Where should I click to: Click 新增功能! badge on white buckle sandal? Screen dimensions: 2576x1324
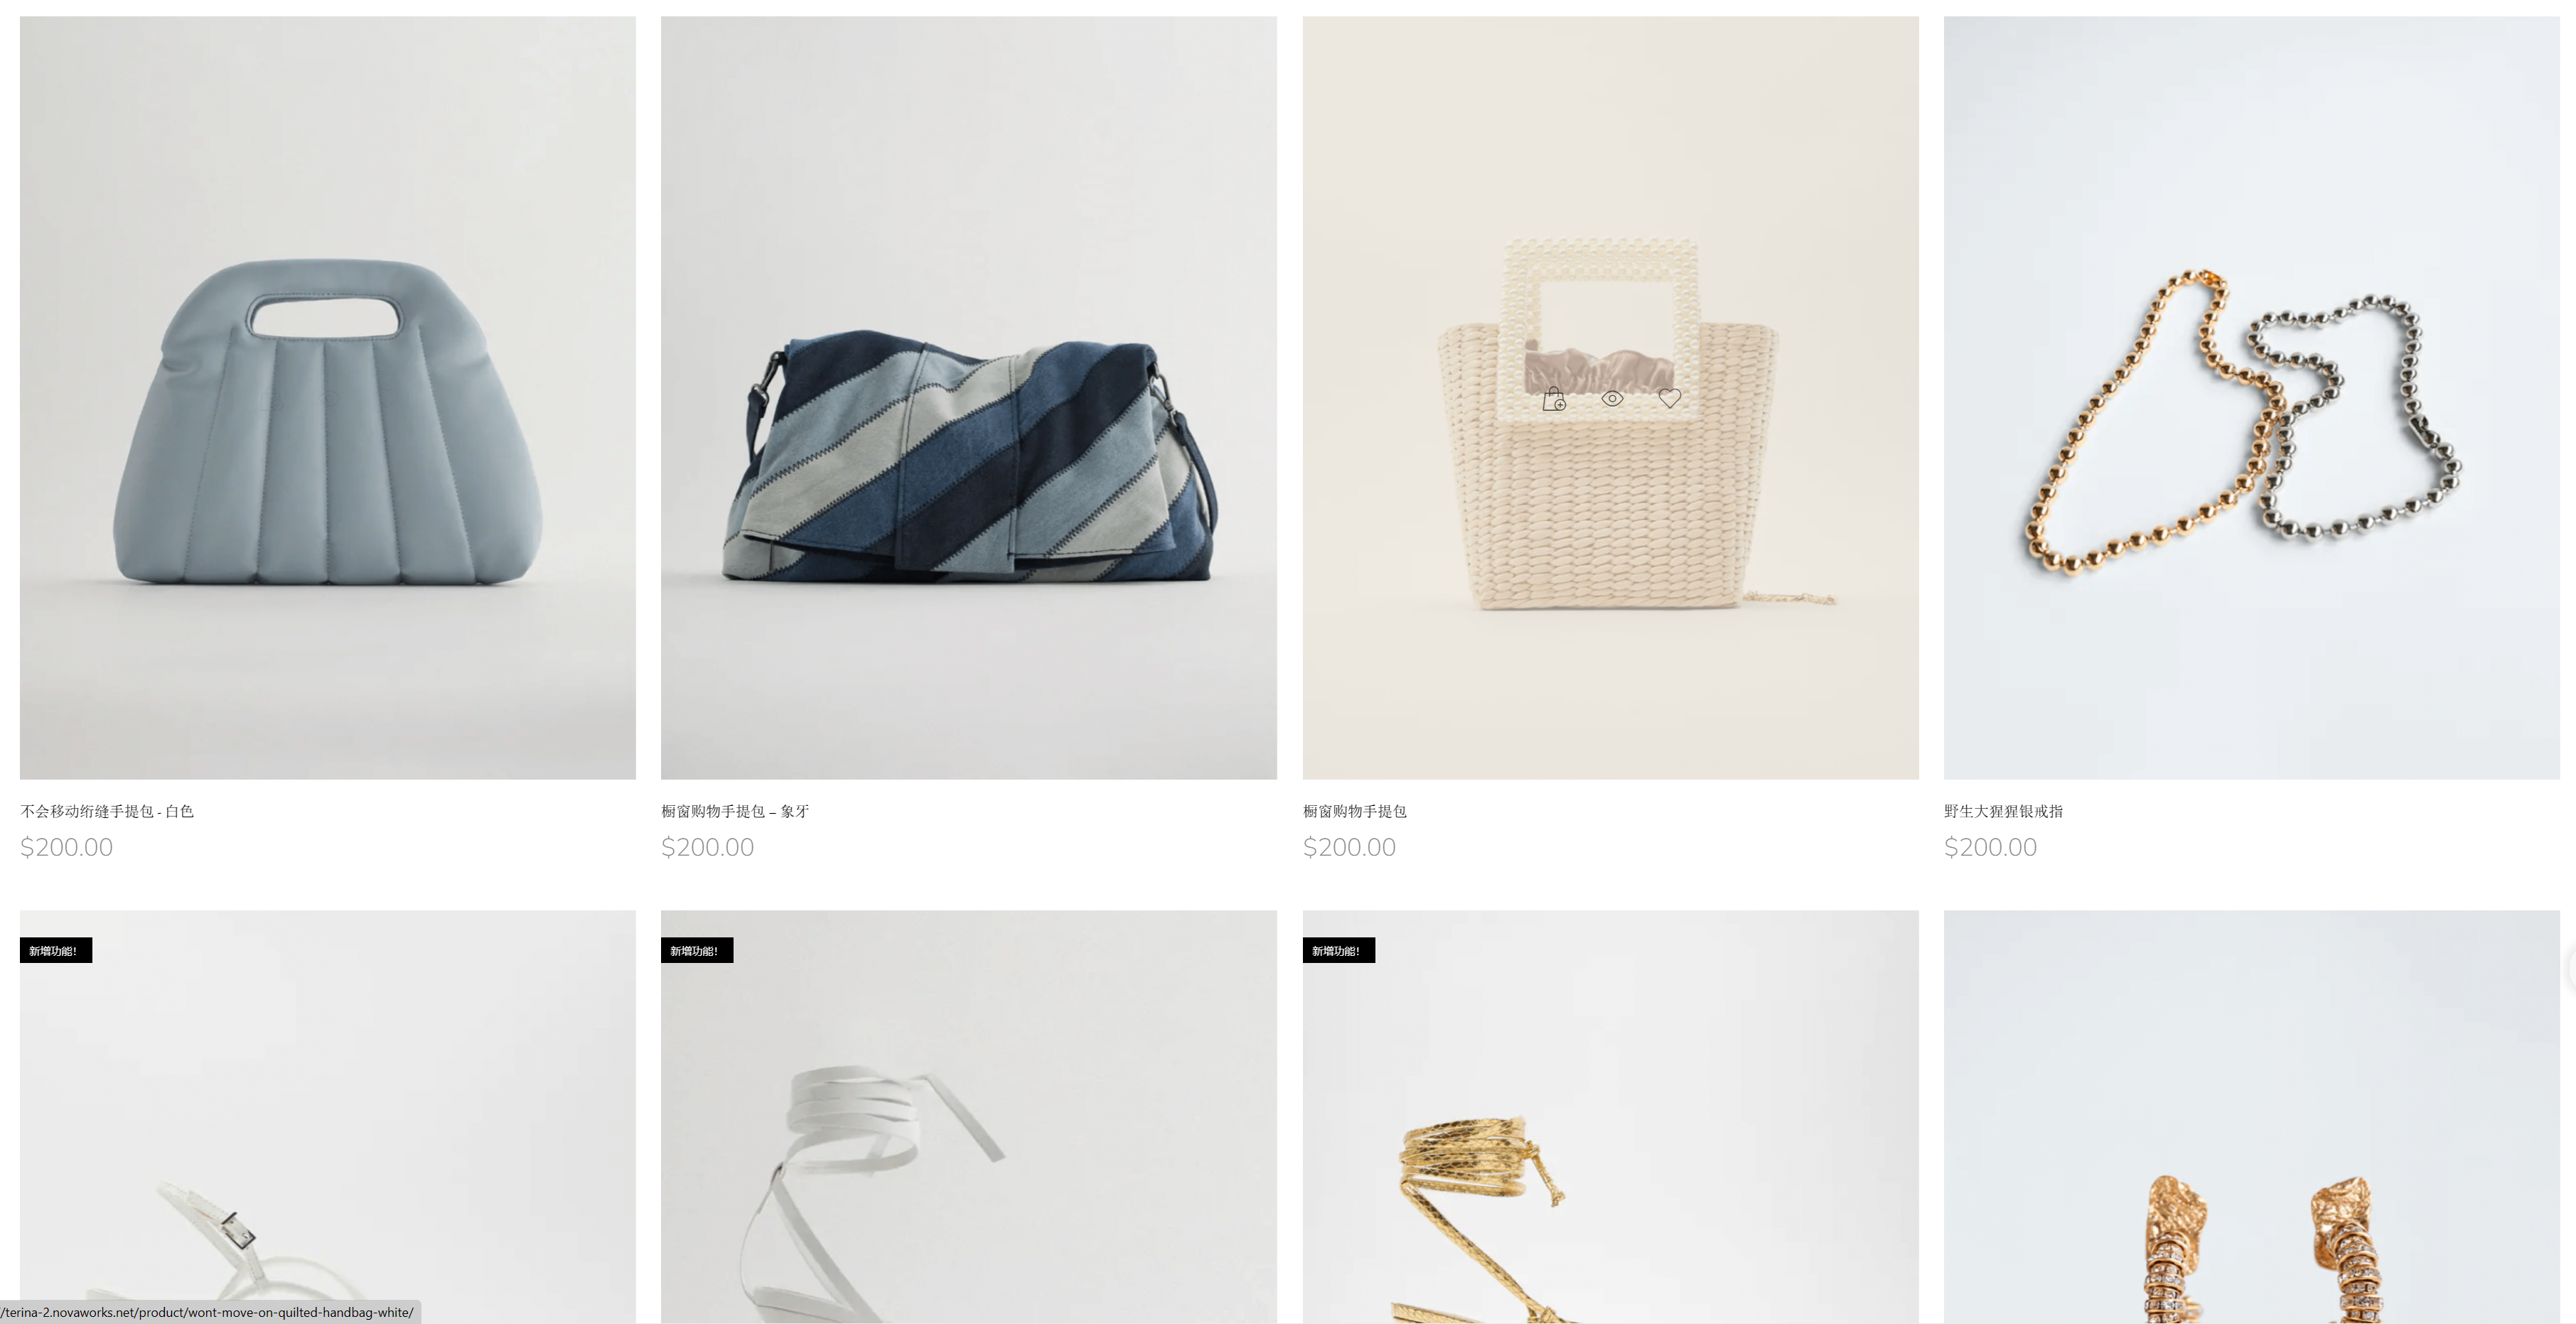click(x=56, y=950)
